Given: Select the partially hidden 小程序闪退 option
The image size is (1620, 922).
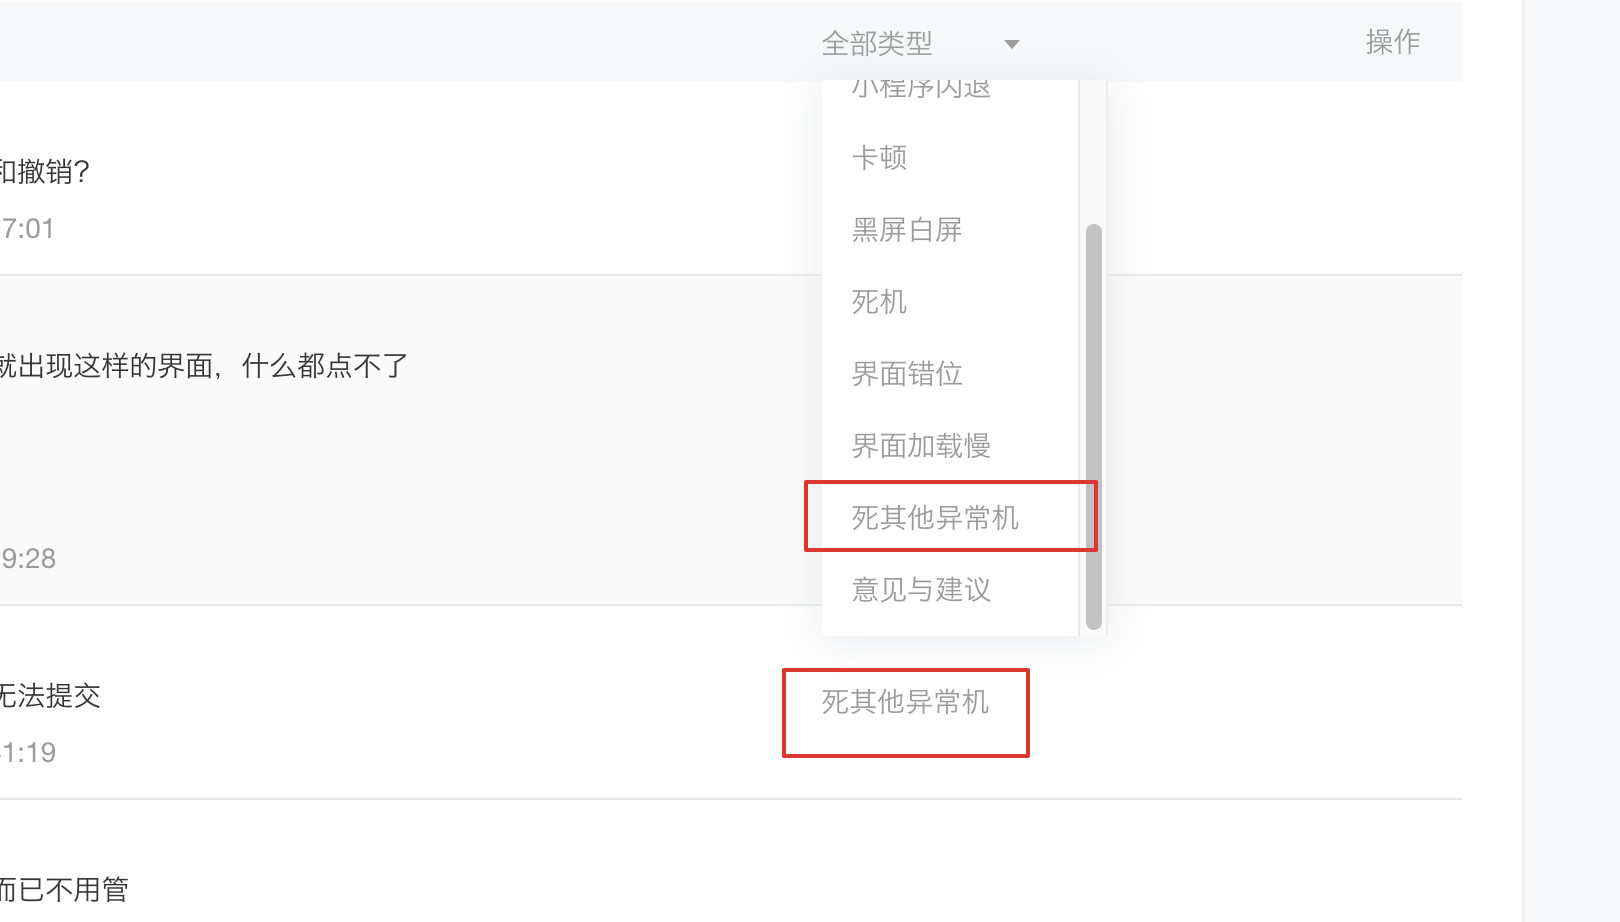Looking at the screenshot, I should tap(921, 89).
